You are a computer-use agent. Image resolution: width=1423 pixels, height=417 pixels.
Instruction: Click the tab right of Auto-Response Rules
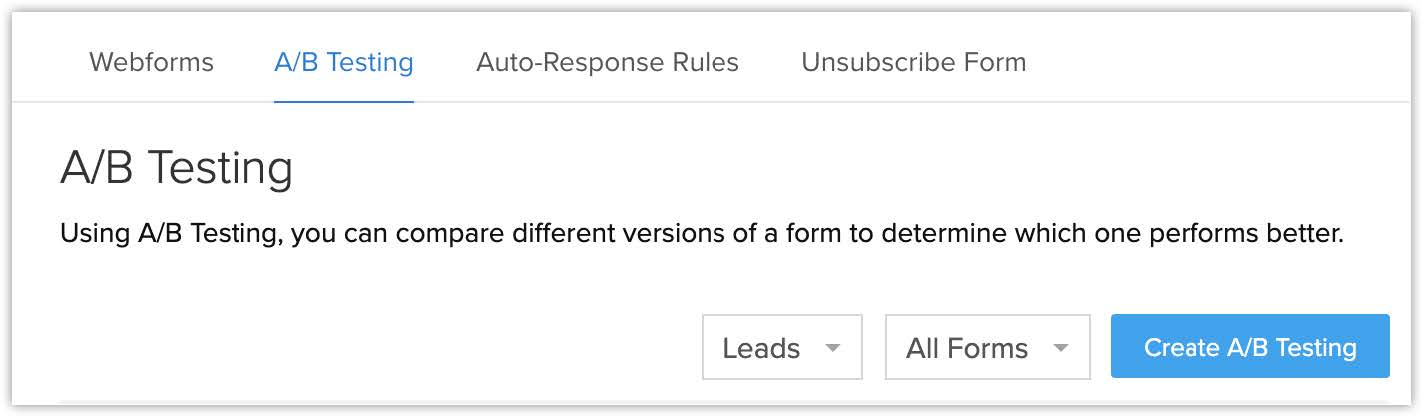[x=913, y=62]
